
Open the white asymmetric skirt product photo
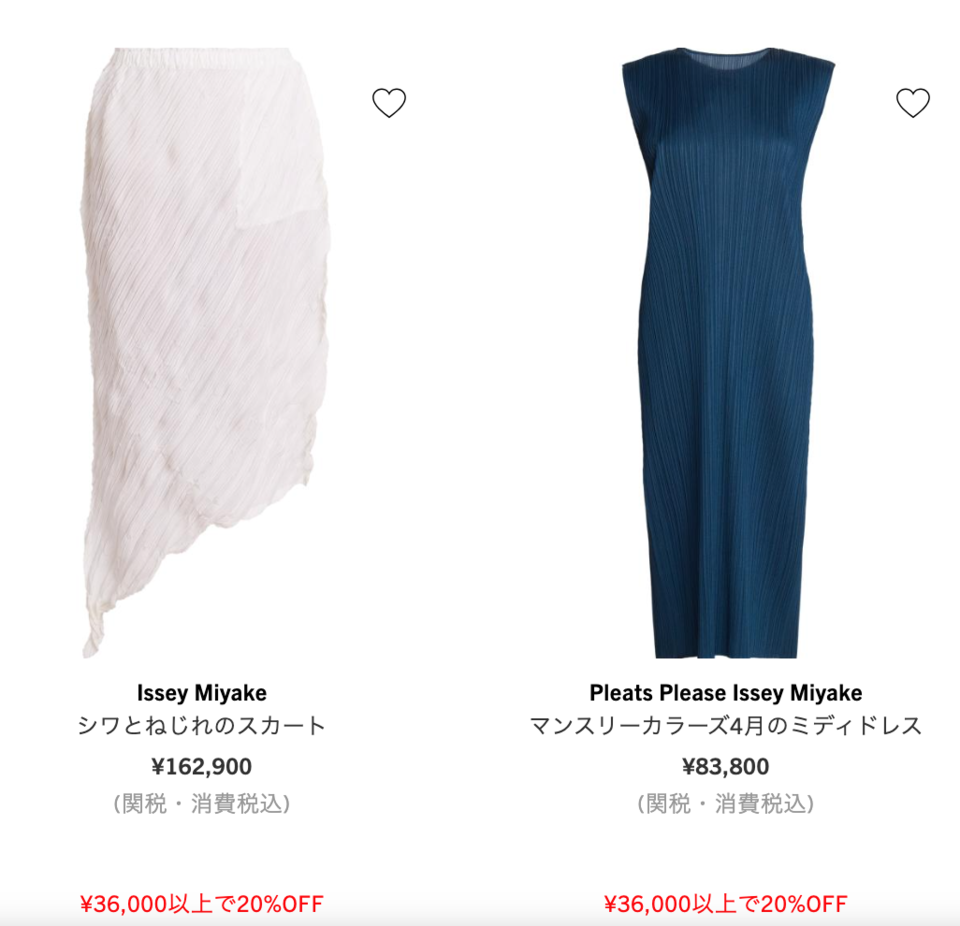(x=205, y=352)
